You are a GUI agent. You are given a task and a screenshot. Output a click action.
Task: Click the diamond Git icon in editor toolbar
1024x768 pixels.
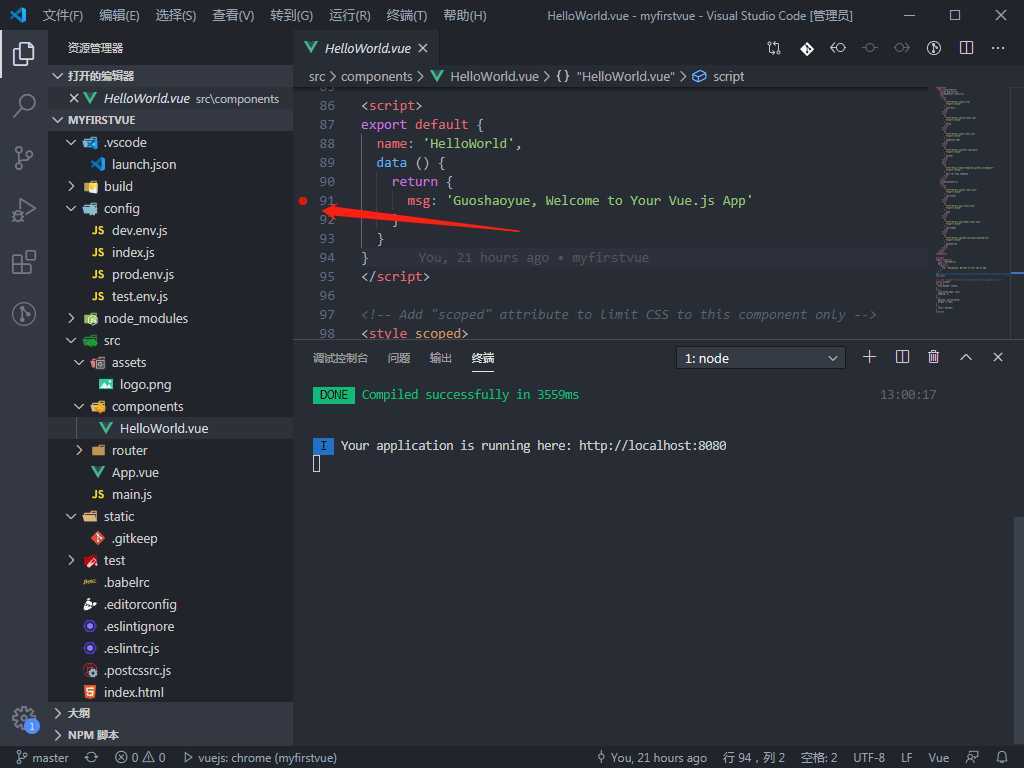pos(807,48)
